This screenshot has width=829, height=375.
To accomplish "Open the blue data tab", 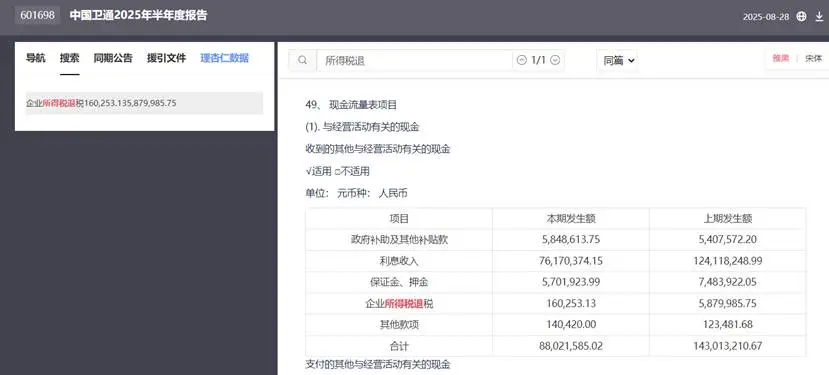I will pos(224,58).
